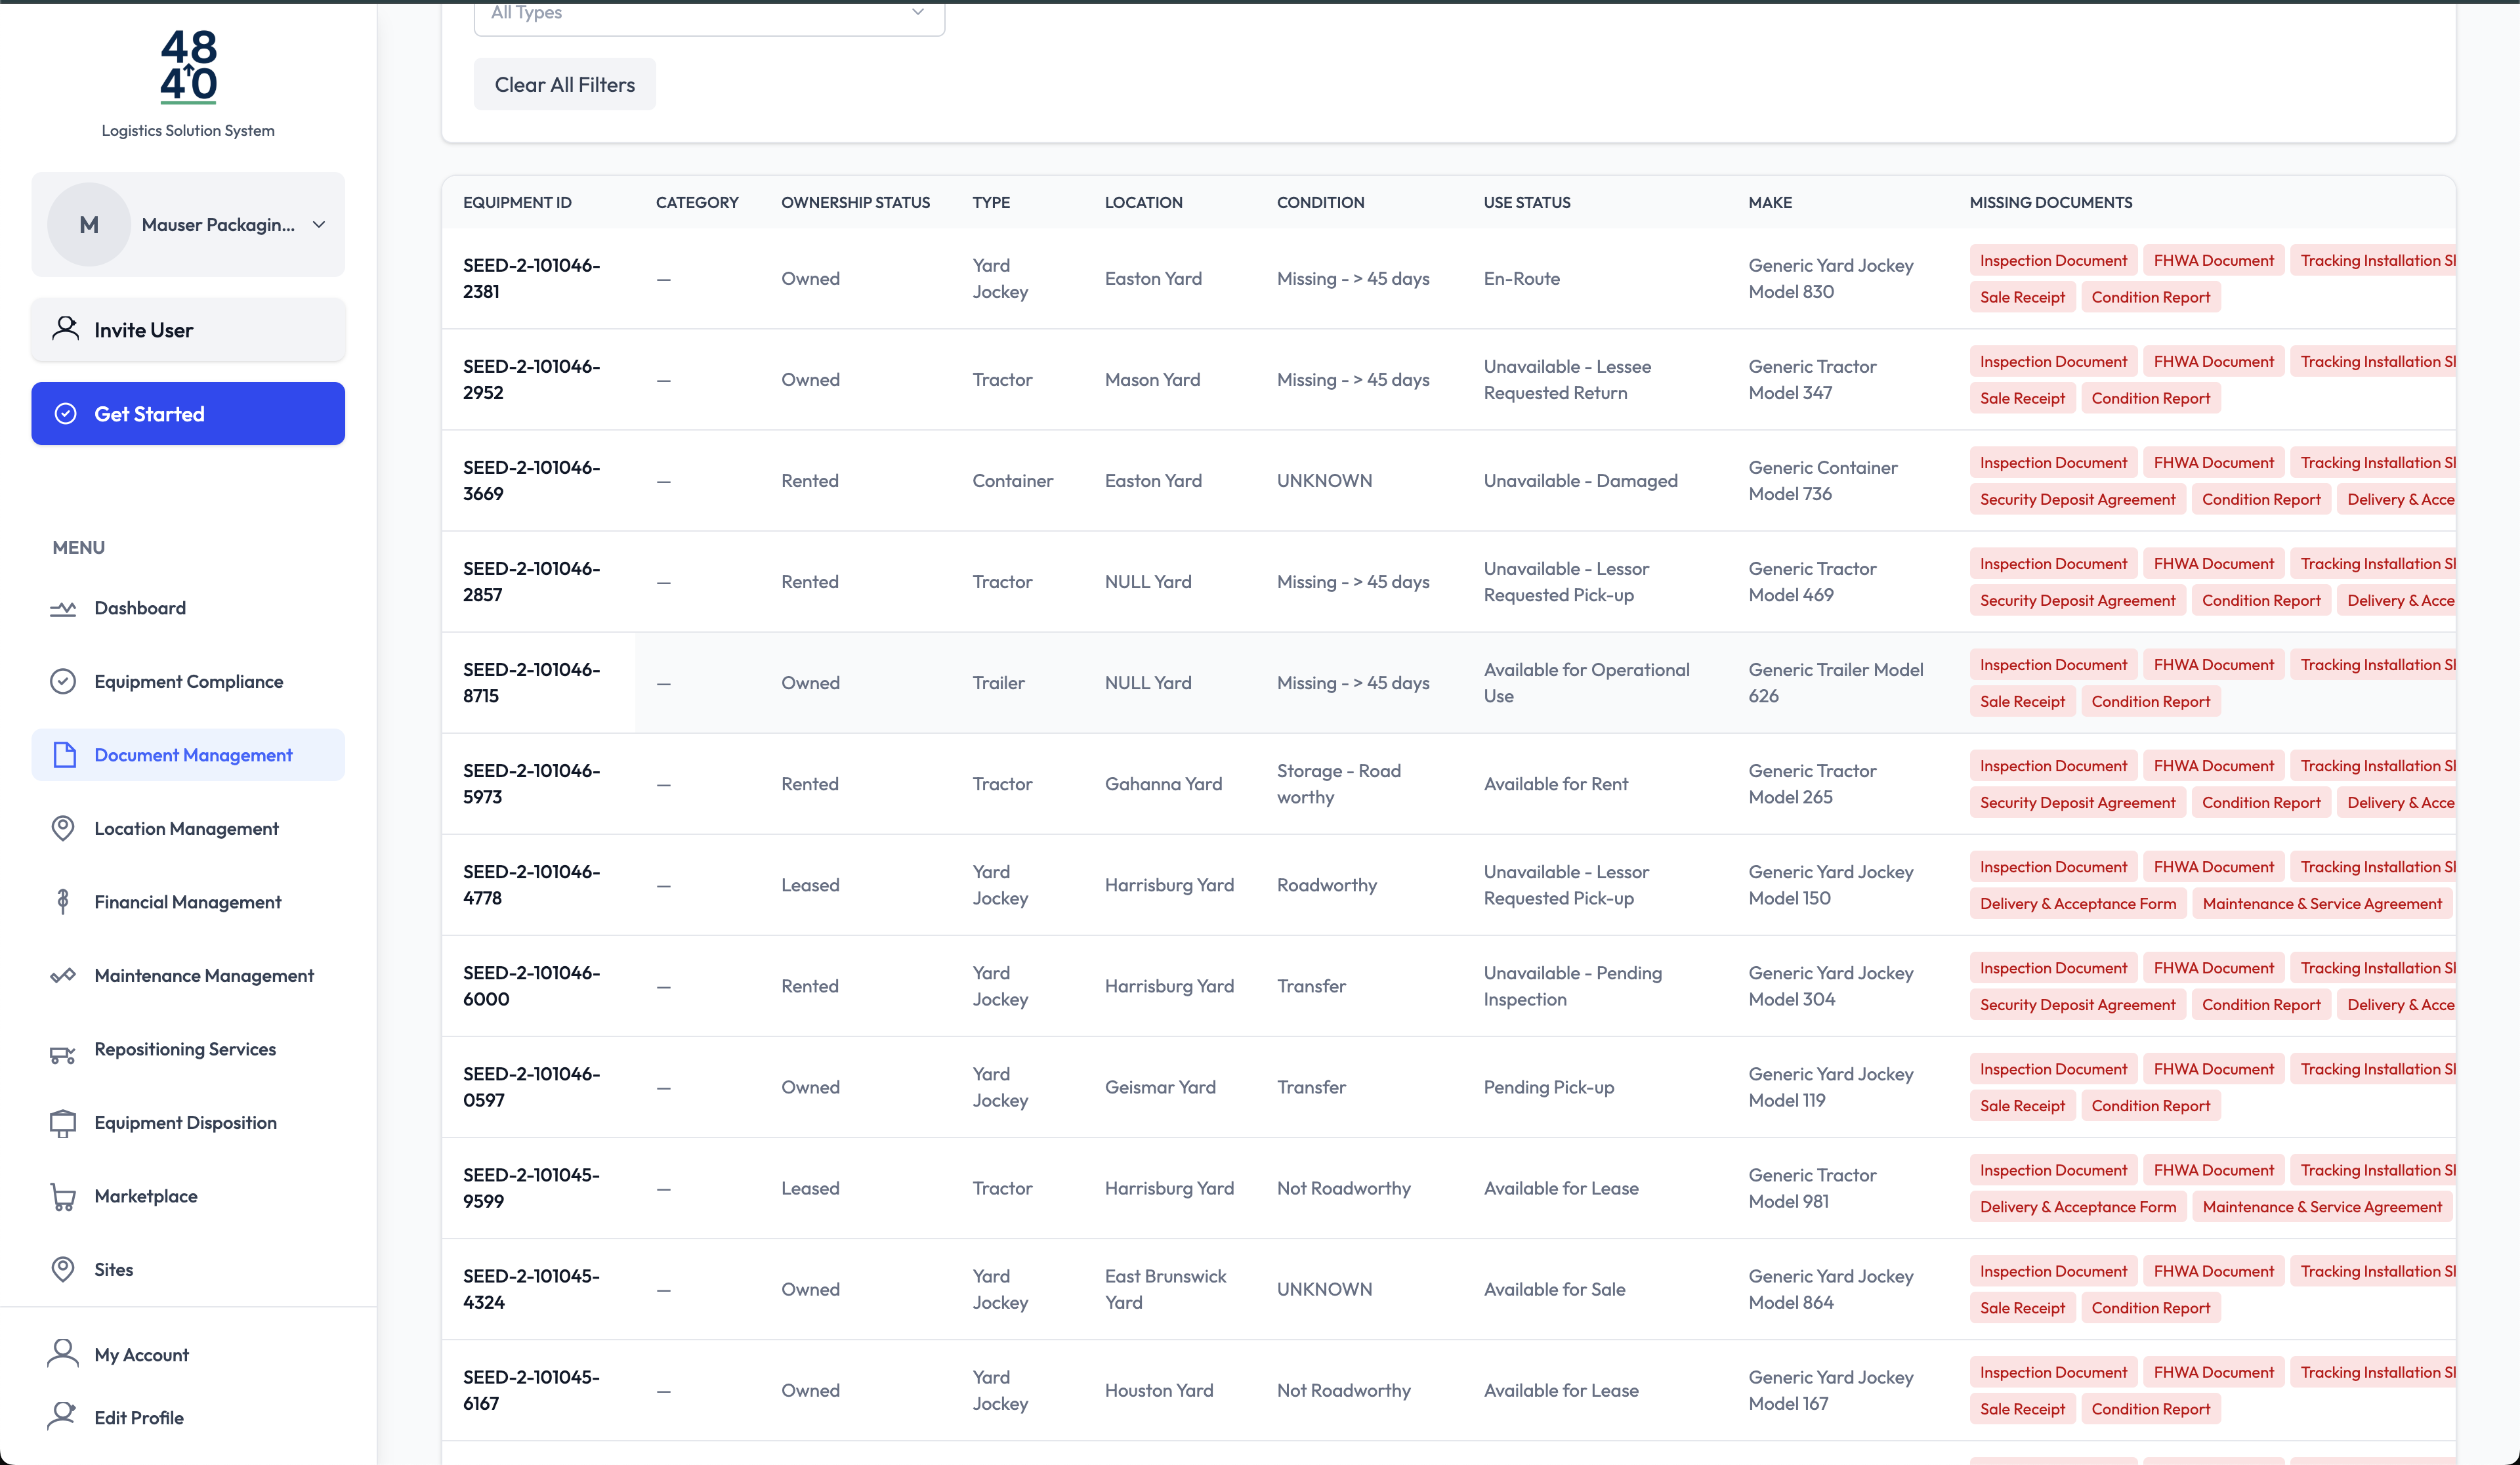Select the Equipment Compliance checkmark icon
The width and height of the screenshot is (2520, 1465).
click(x=63, y=681)
